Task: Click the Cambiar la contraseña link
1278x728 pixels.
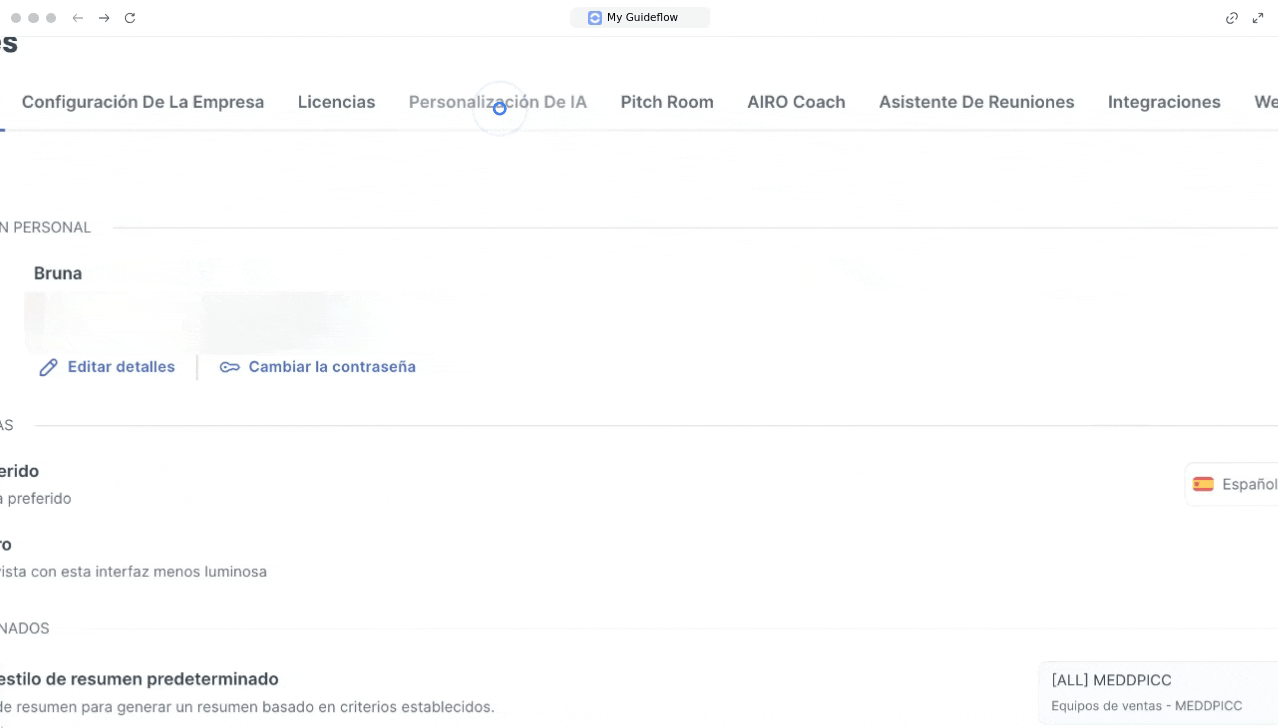Action: click(x=331, y=367)
